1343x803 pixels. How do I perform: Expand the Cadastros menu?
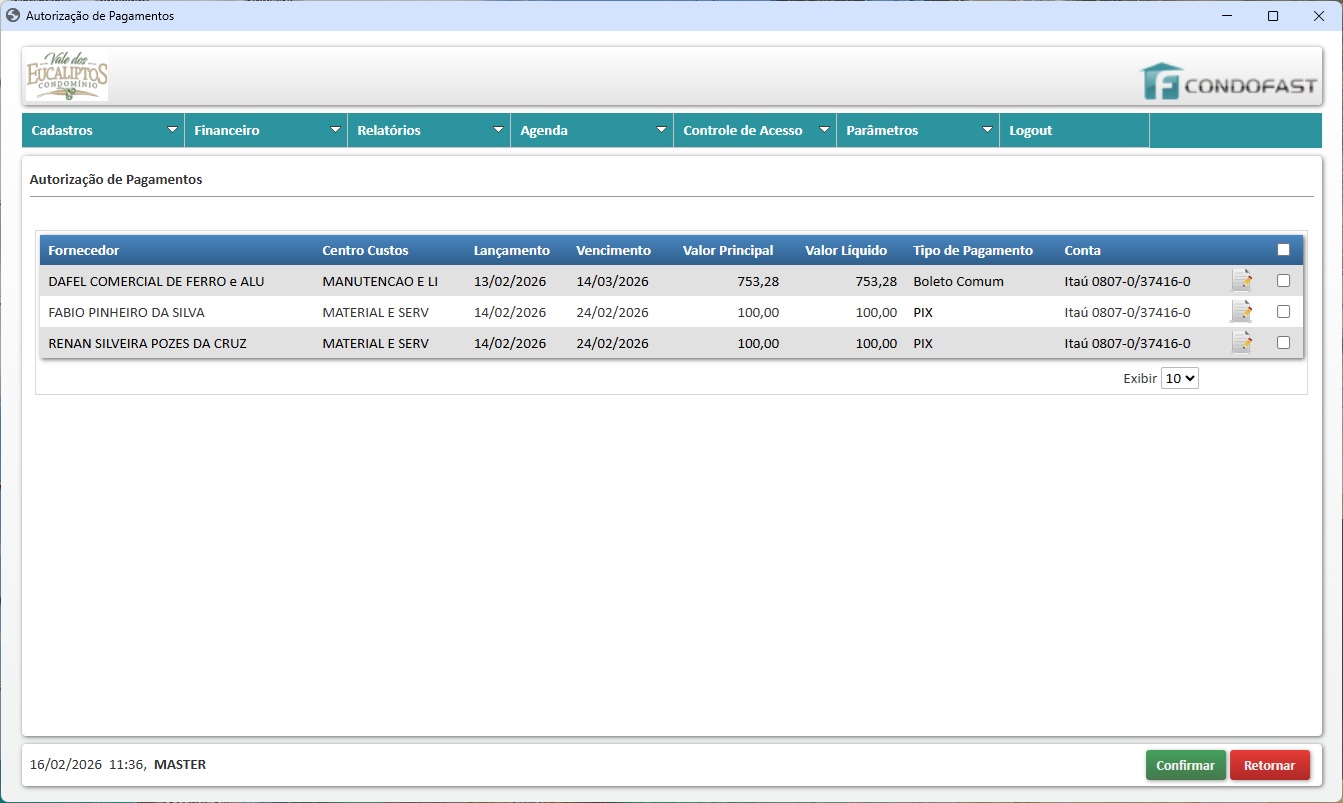click(x=103, y=130)
